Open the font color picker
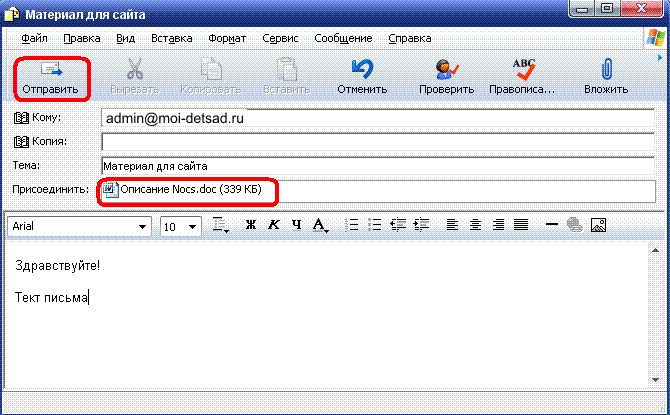The image size is (670, 415). tap(321, 226)
